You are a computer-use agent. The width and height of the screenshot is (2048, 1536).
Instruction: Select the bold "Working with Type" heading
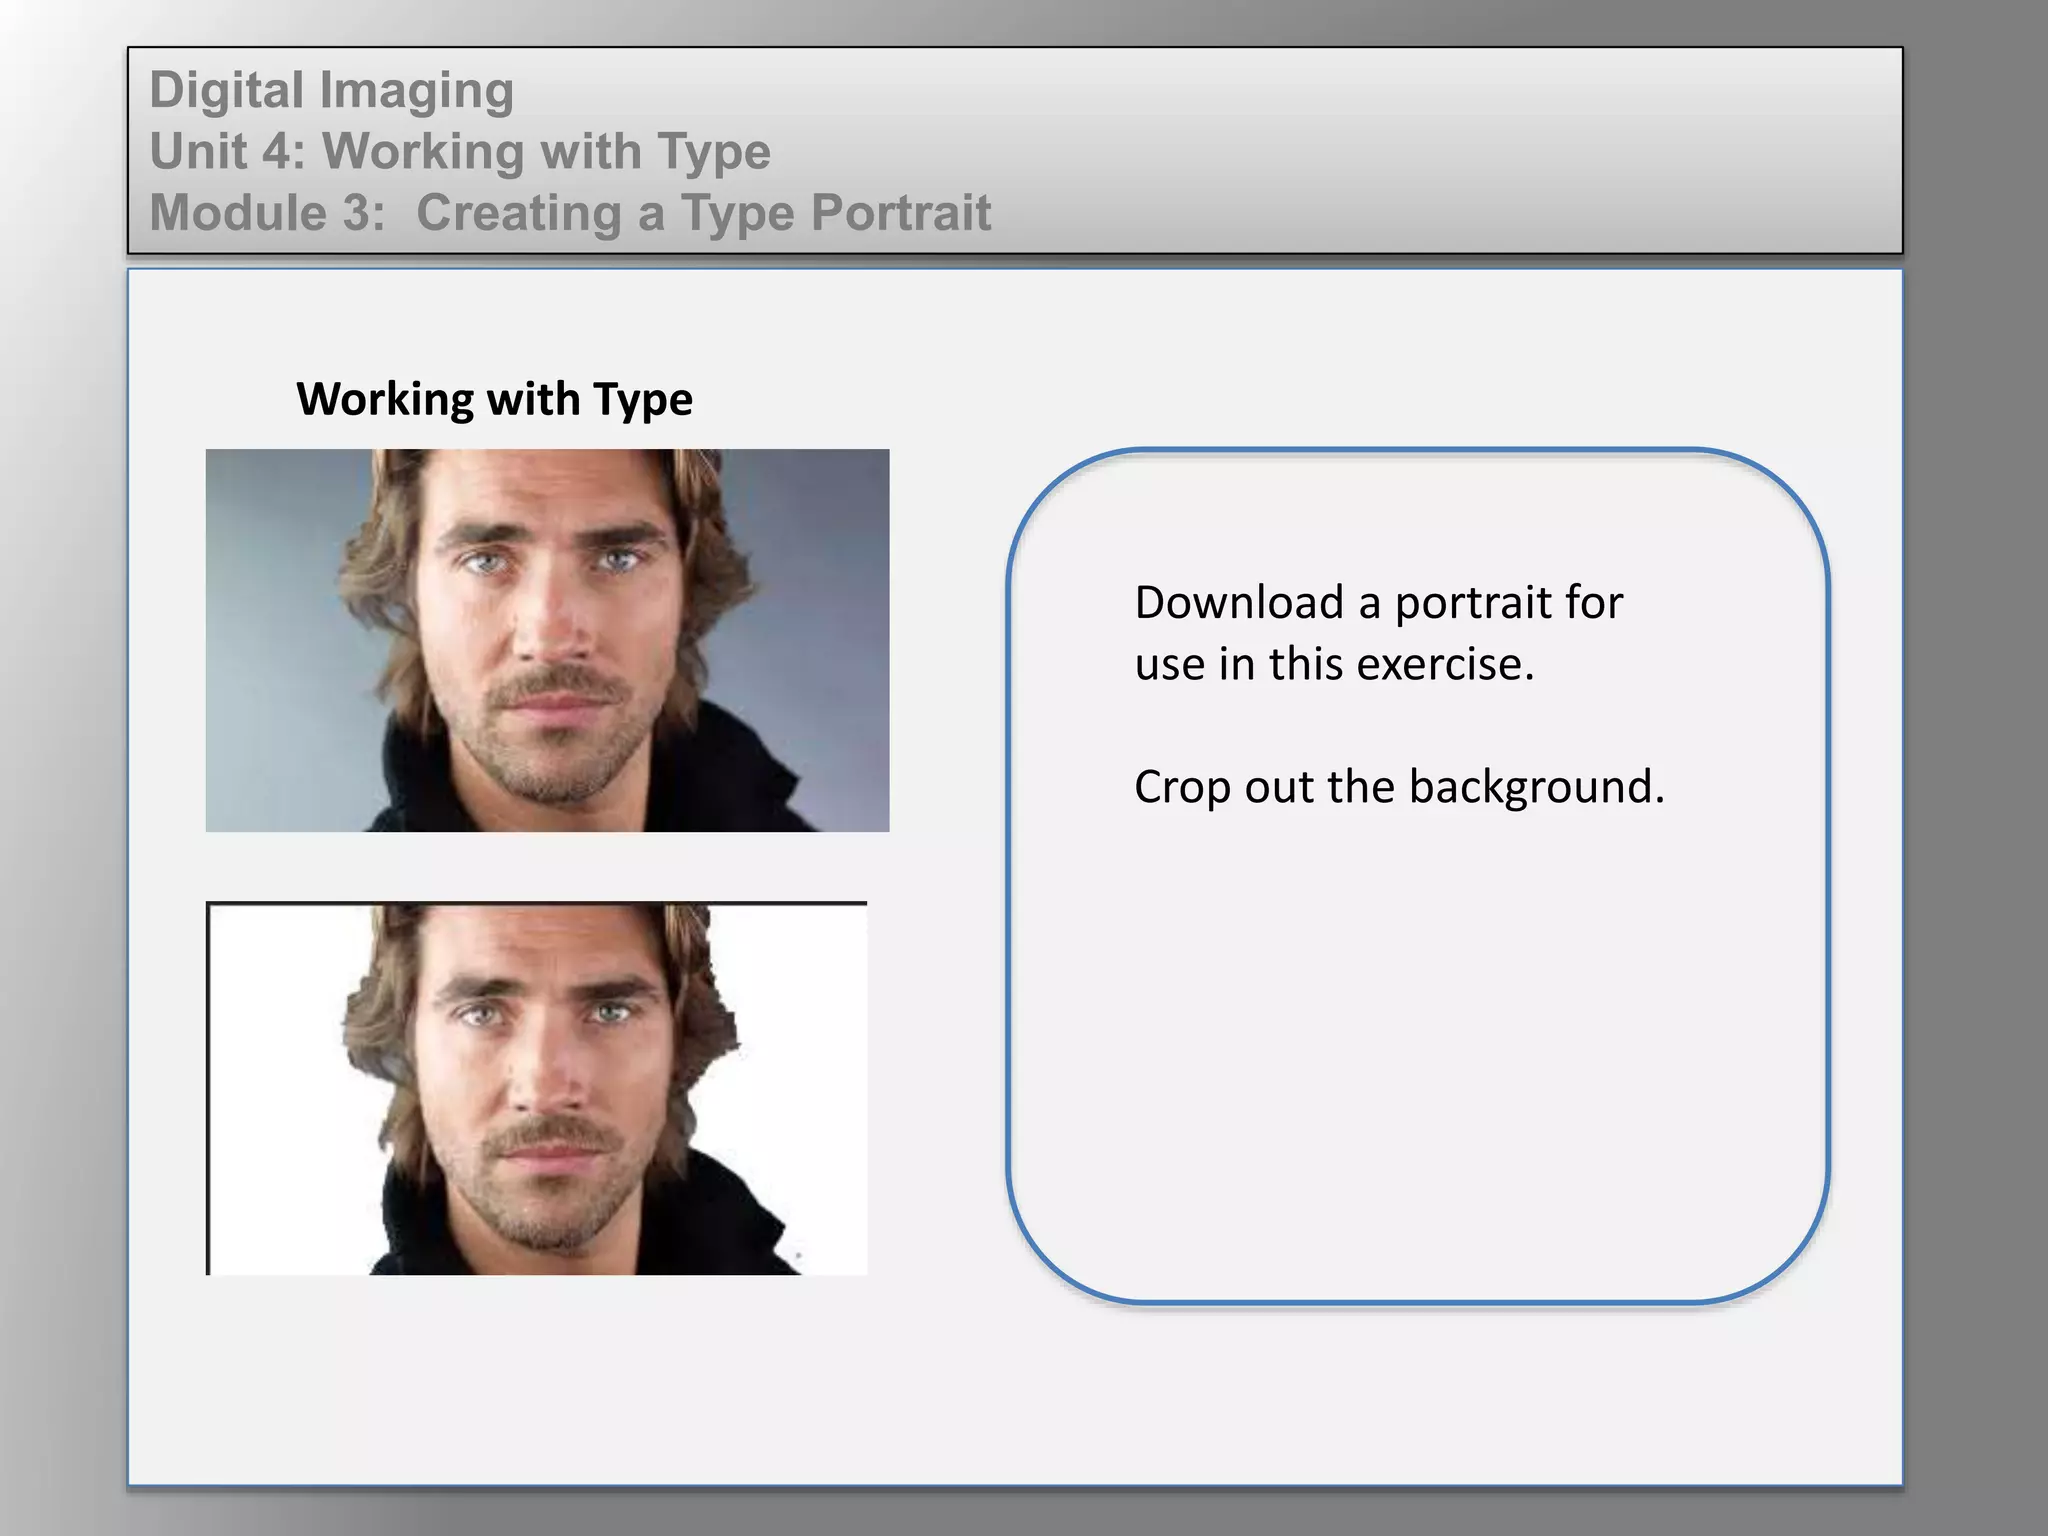(494, 399)
